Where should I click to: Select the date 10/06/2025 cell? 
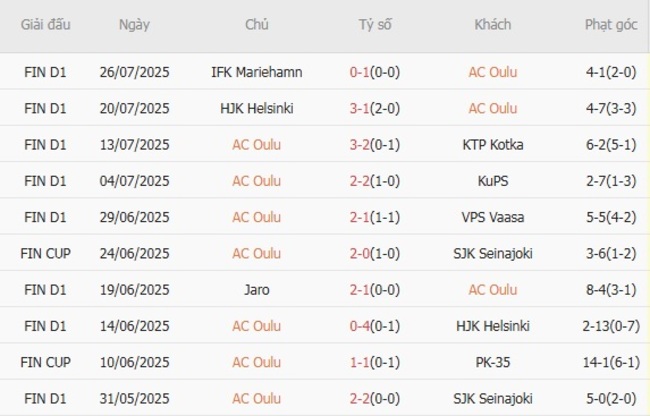coord(135,362)
